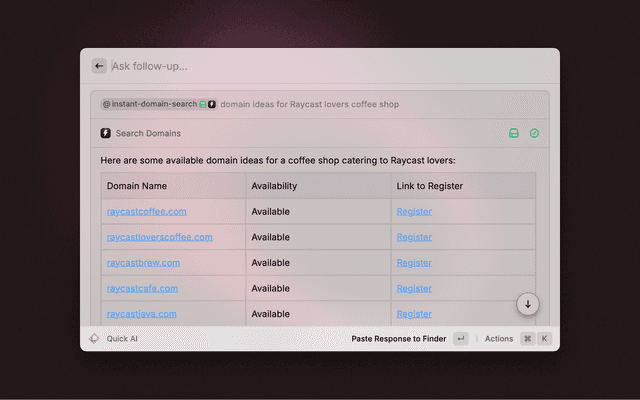640x400 pixels.
Task: Click the Search Domains lightning icon
Action: 106,133
